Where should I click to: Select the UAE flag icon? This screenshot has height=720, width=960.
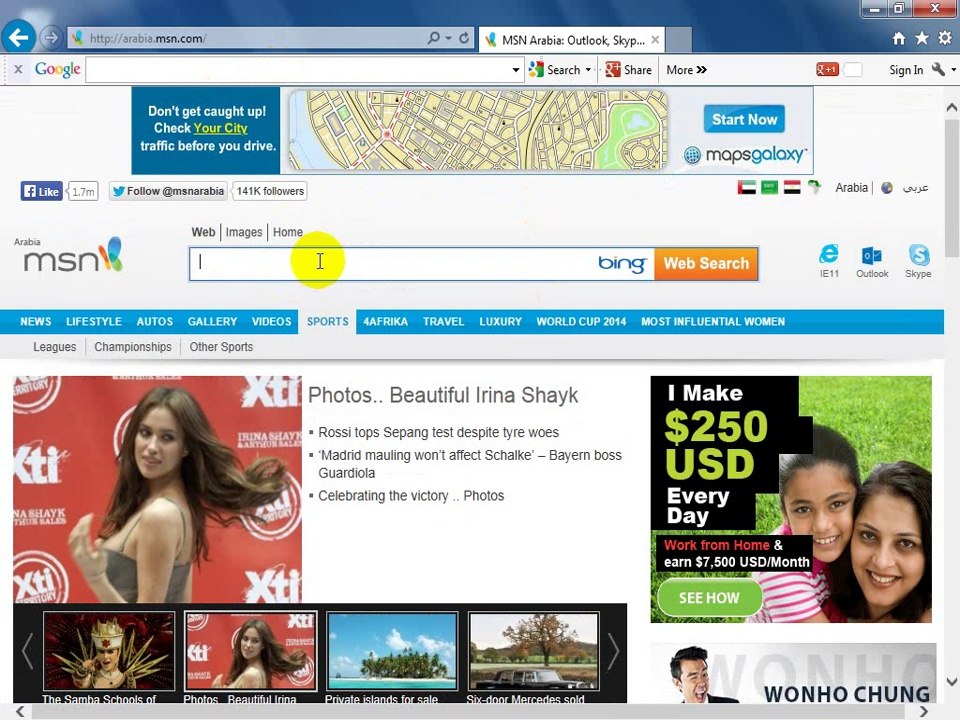click(746, 187)
